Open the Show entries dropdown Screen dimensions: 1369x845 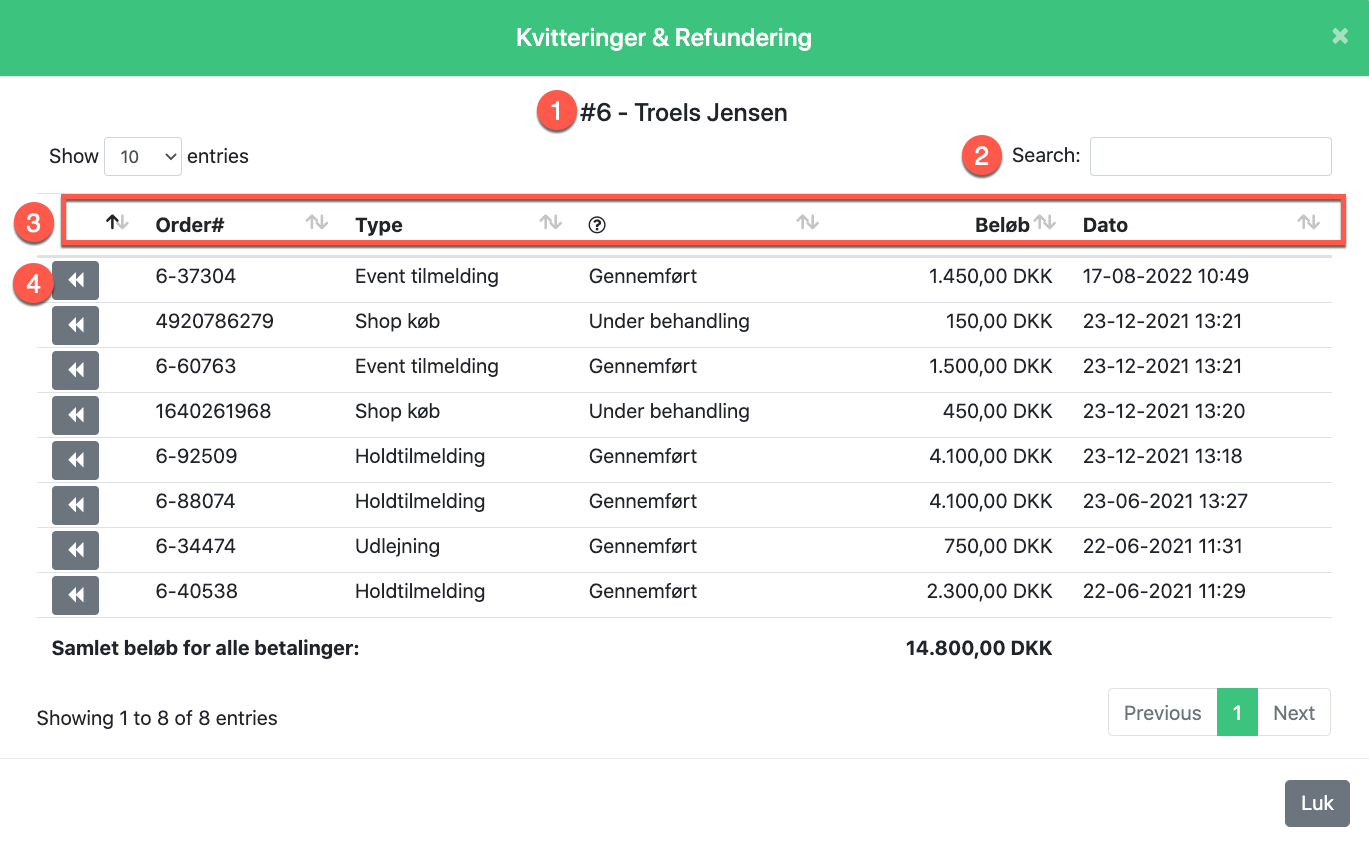tap(143, 157)
